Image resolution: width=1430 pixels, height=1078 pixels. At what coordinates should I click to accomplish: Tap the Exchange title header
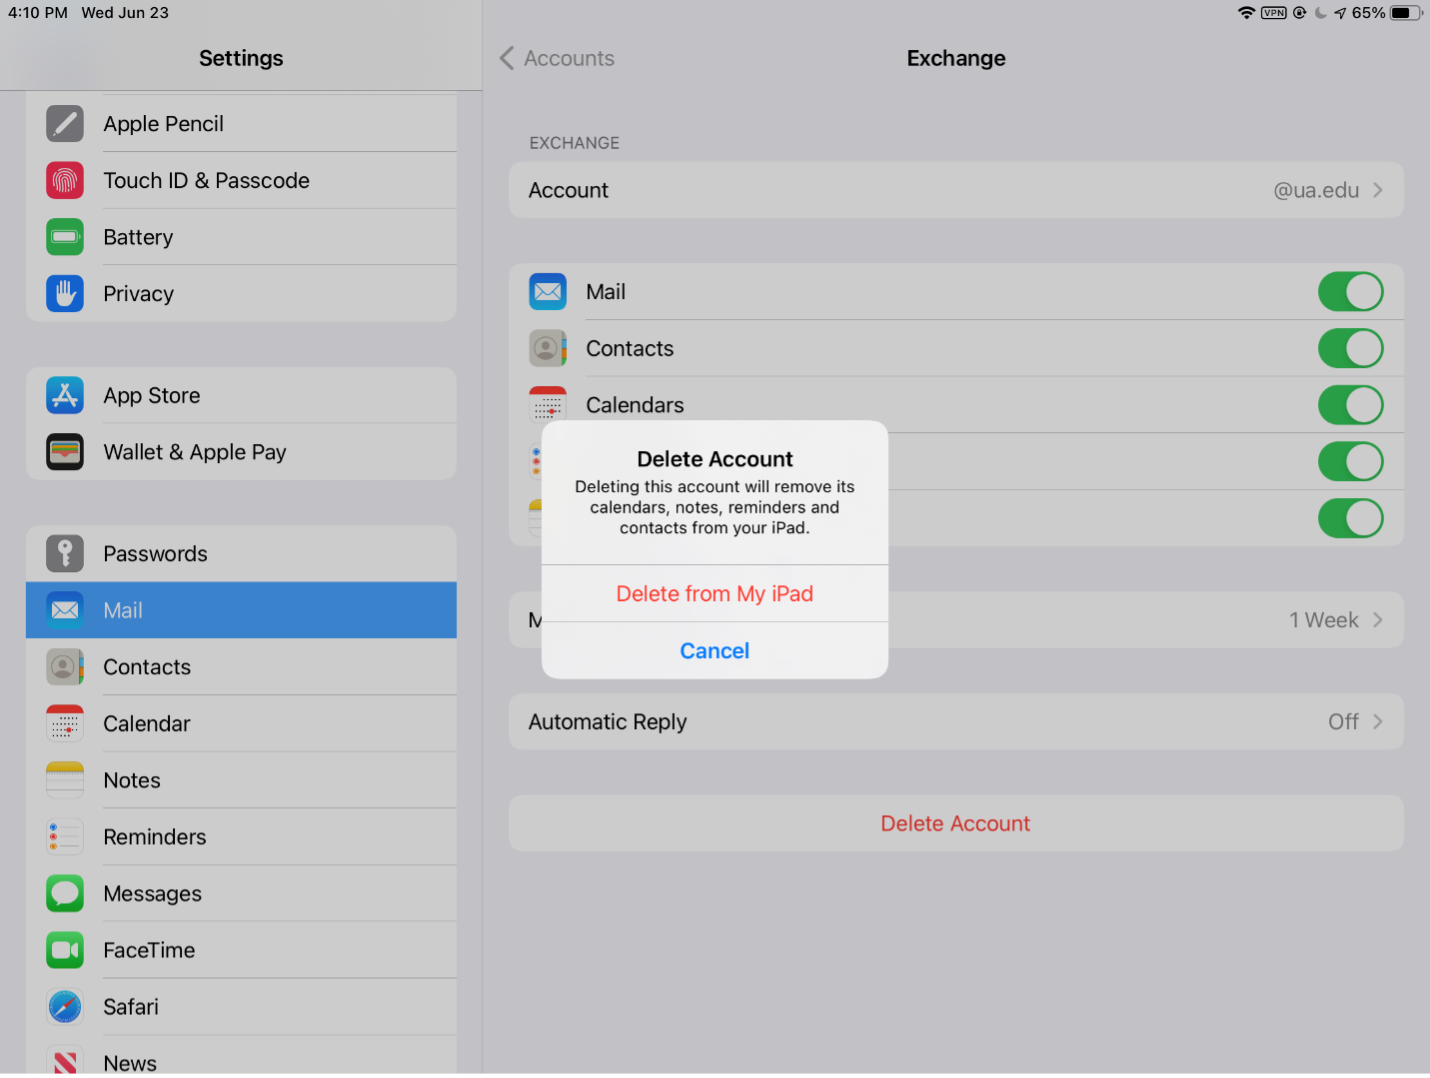point(956,58)
